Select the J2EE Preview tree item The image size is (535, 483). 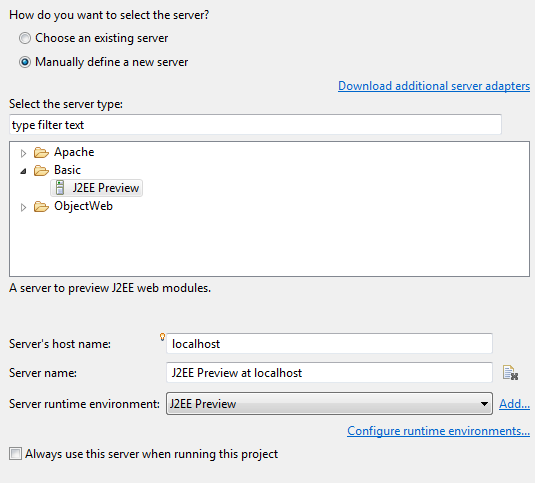pyautogui.click(x=97, y=188)
